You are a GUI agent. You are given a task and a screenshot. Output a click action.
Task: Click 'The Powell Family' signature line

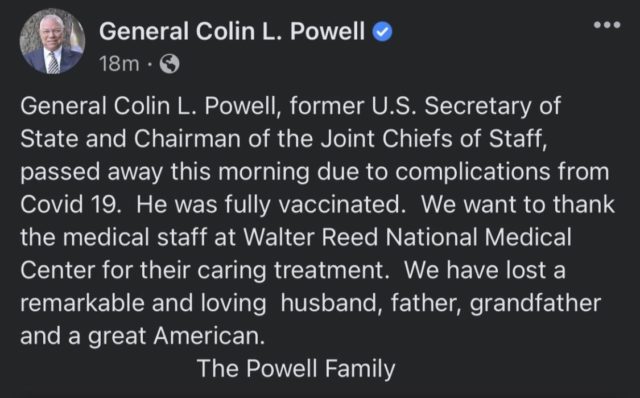tap(296, 369)
